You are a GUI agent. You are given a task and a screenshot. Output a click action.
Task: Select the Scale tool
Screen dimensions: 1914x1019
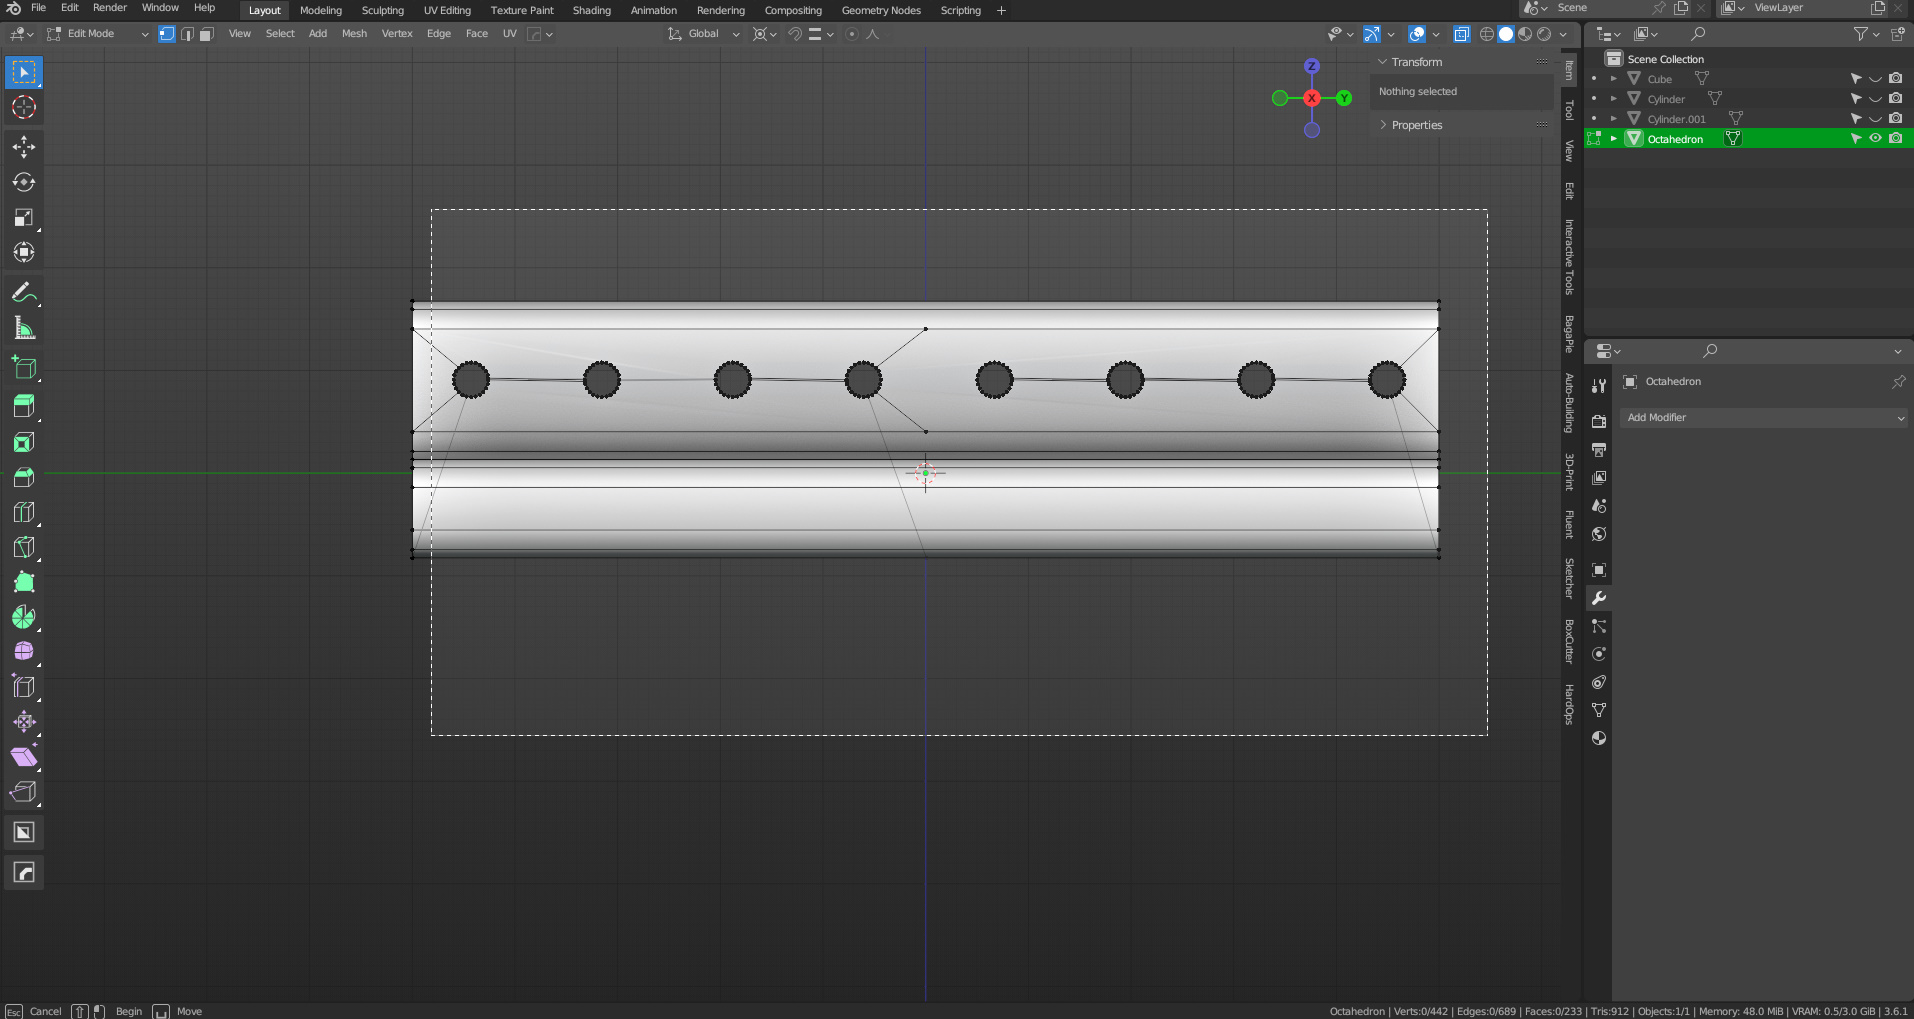24,218
